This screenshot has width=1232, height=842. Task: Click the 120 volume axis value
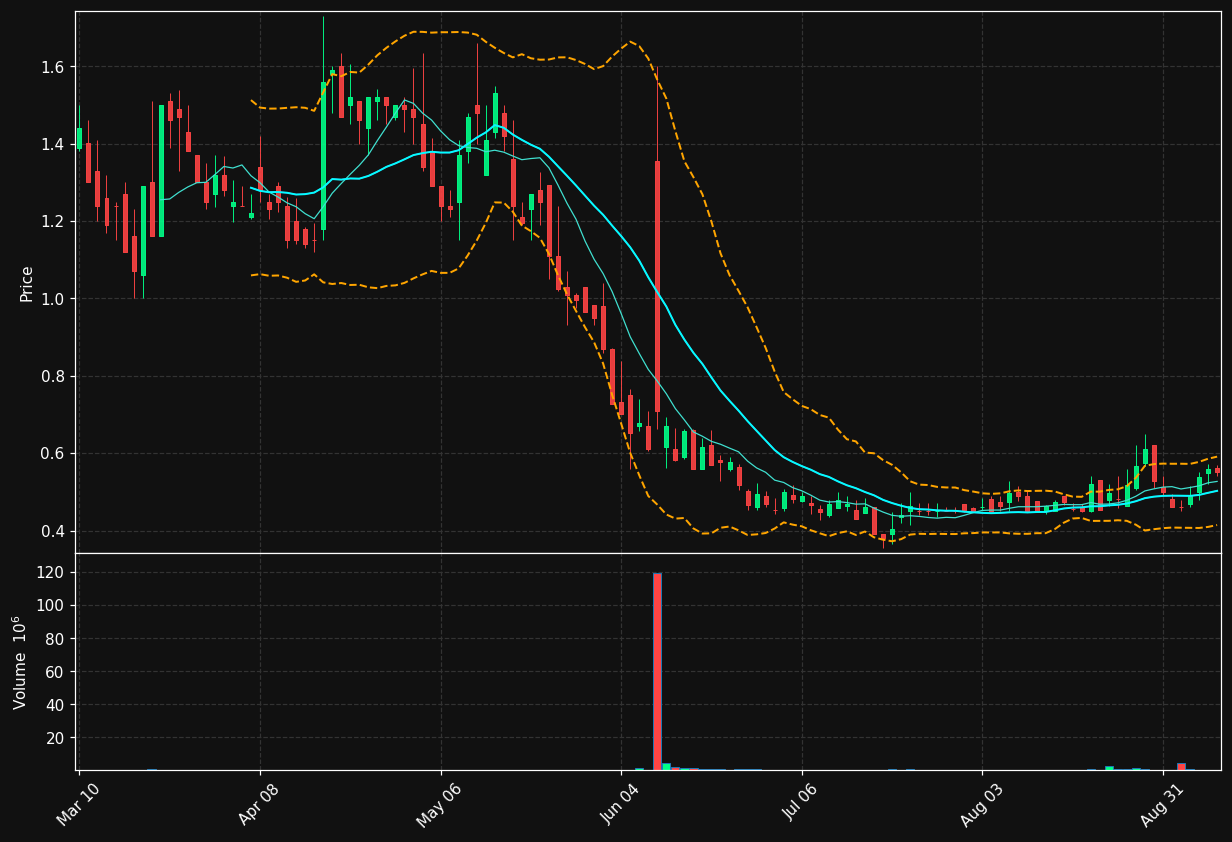point(51,572)
